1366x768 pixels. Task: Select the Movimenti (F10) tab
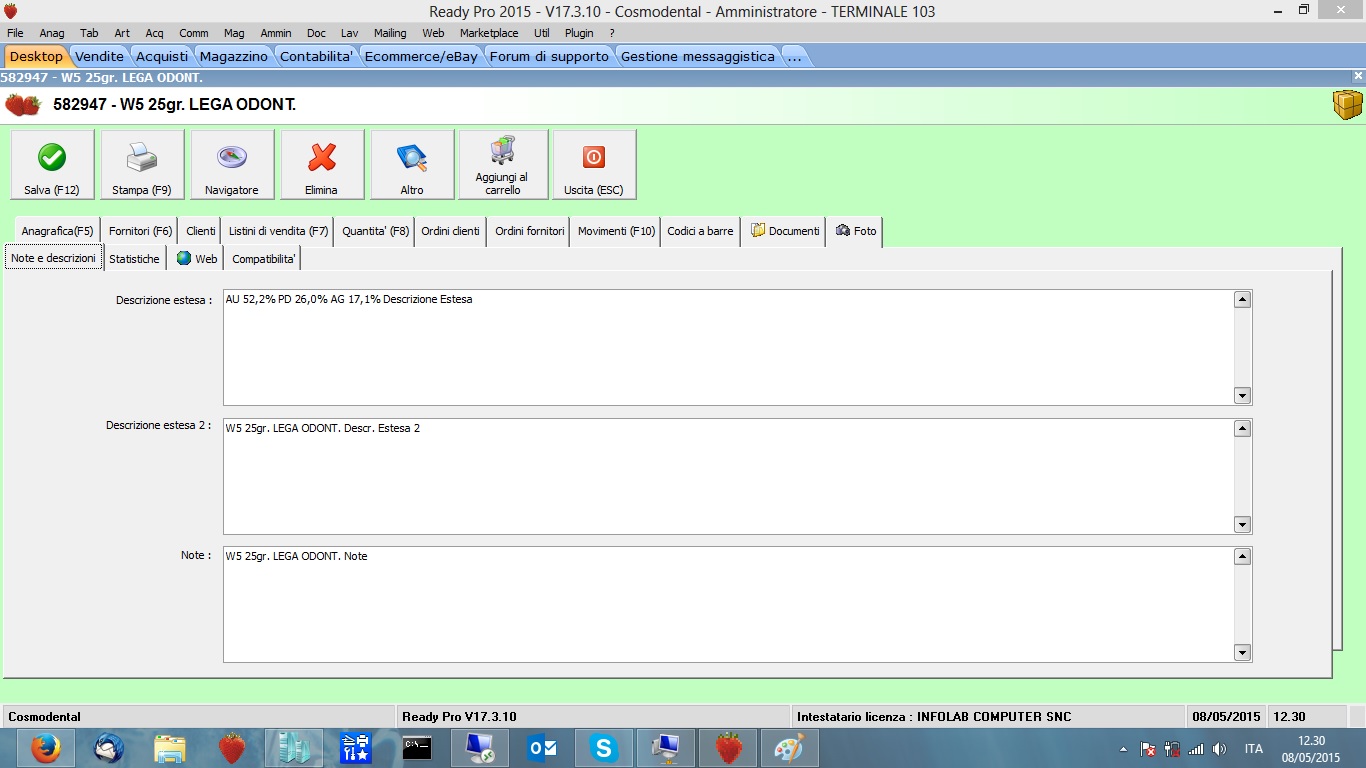[x=616, y=231]
